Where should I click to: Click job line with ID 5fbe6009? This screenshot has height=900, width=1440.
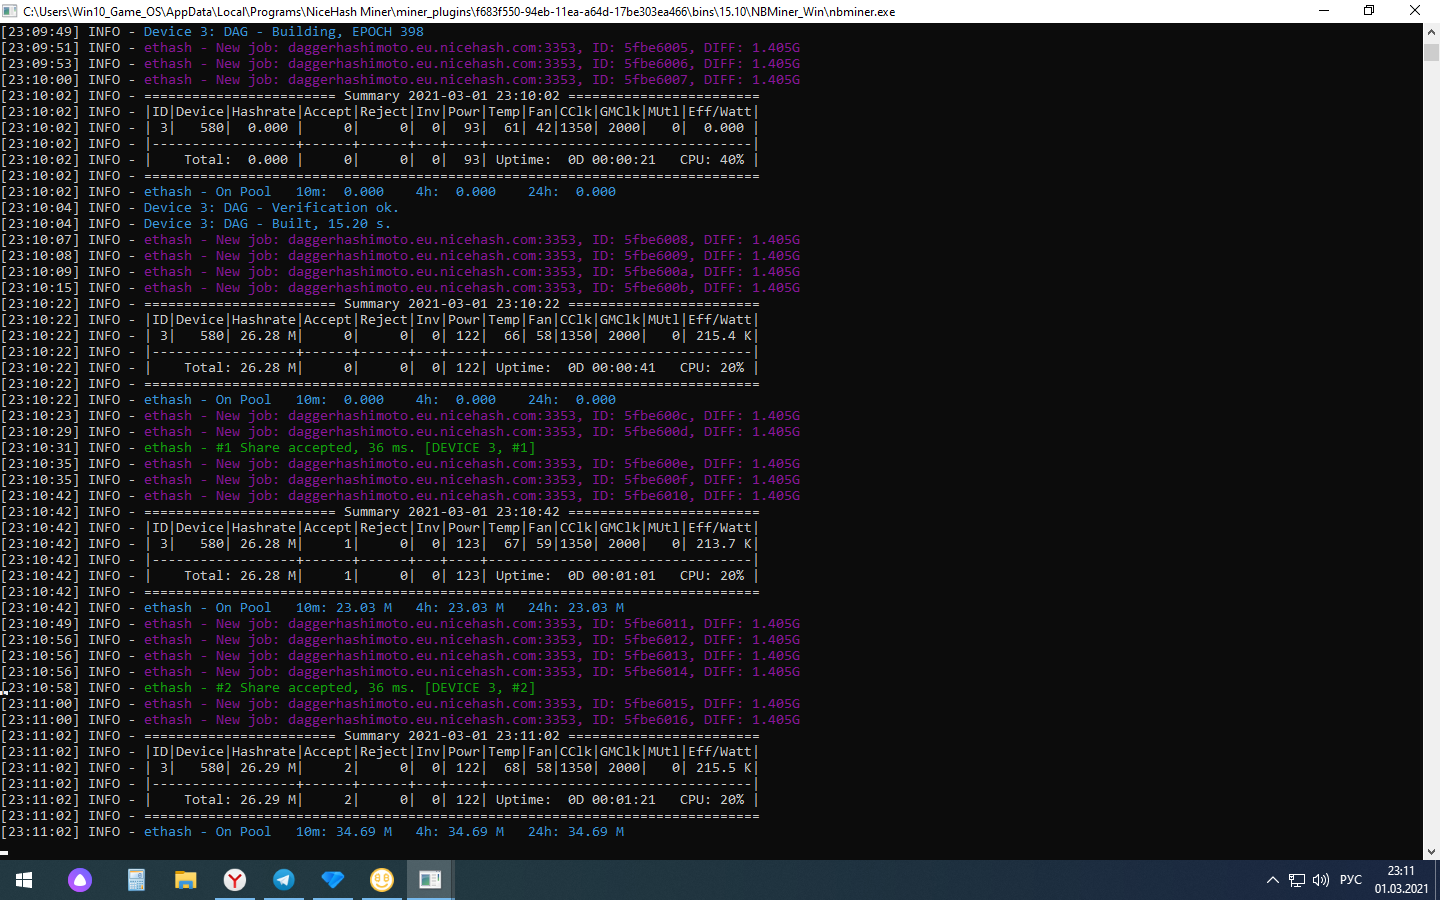click(x=472, y=256)
